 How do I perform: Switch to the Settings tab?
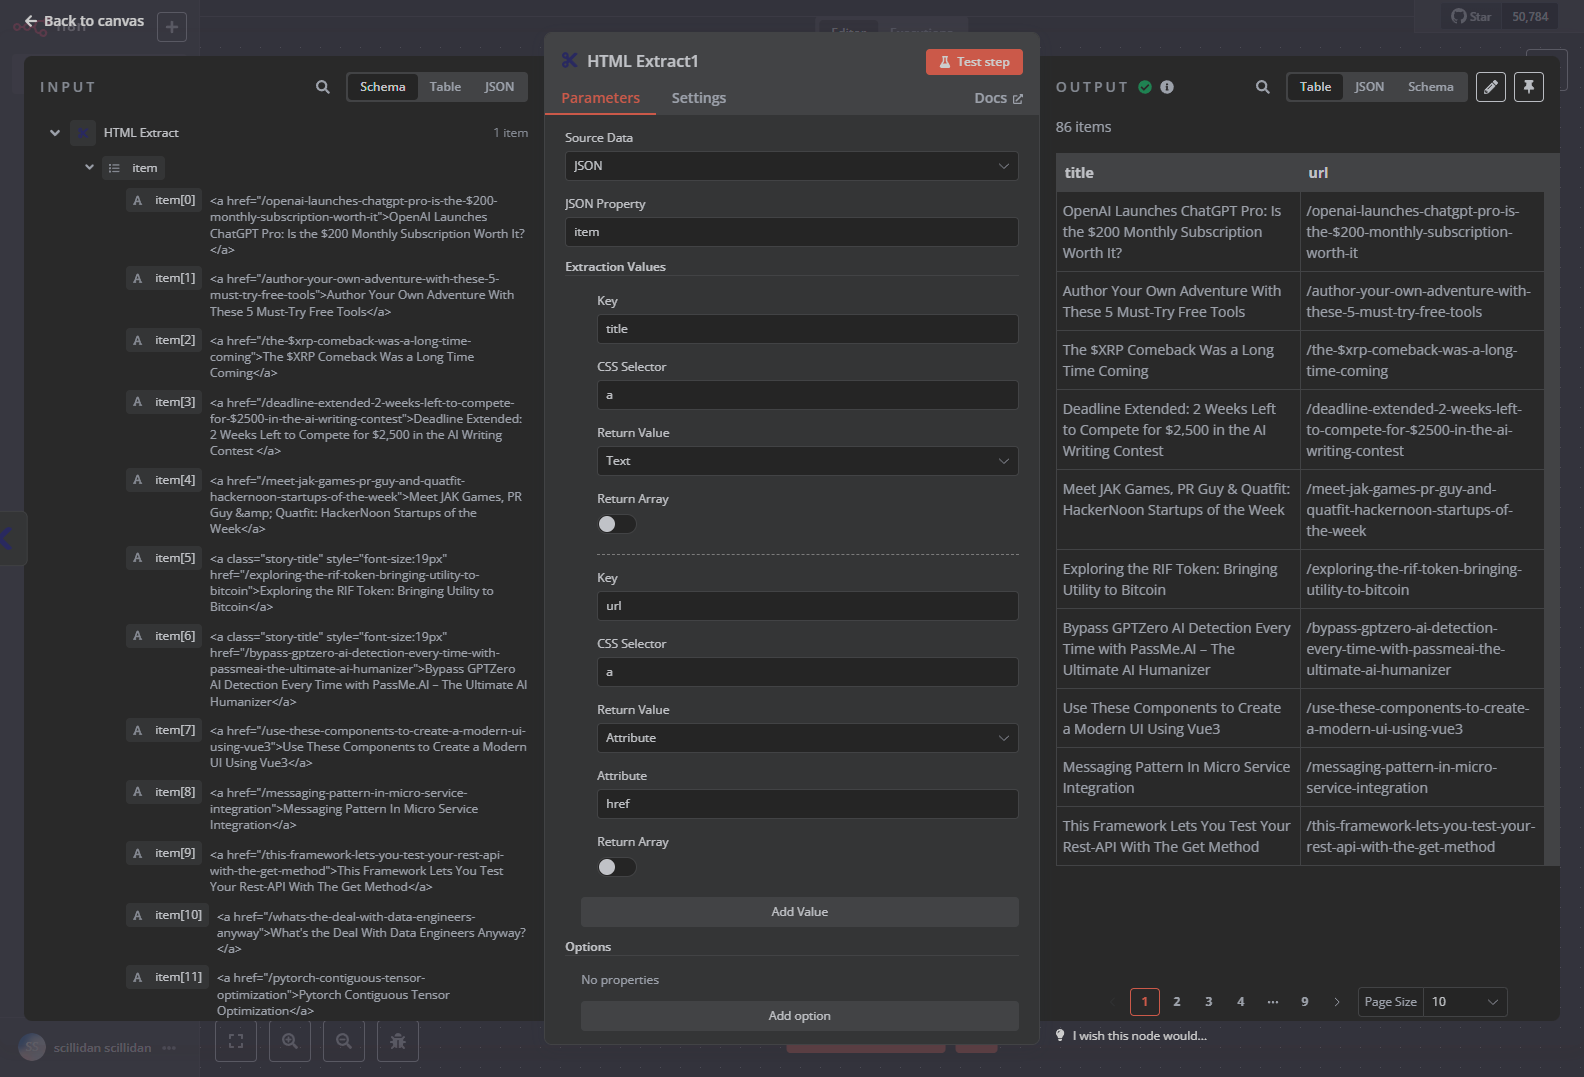pyautogui.click(x=699, y=98)
